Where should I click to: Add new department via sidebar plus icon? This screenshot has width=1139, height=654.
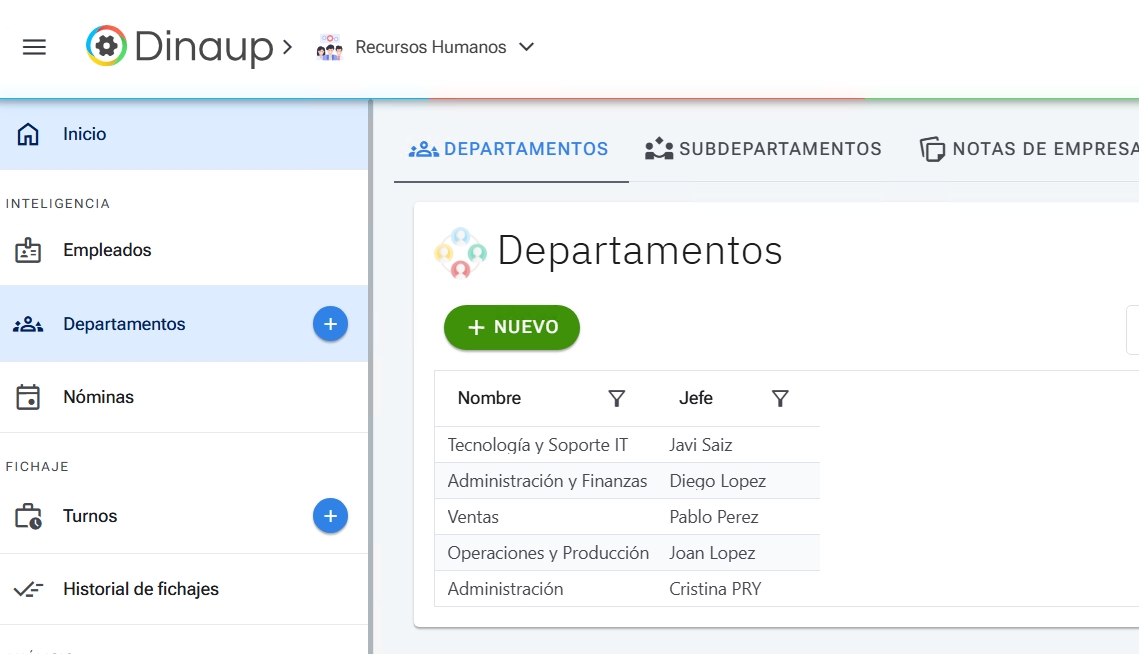click(330, 324)
